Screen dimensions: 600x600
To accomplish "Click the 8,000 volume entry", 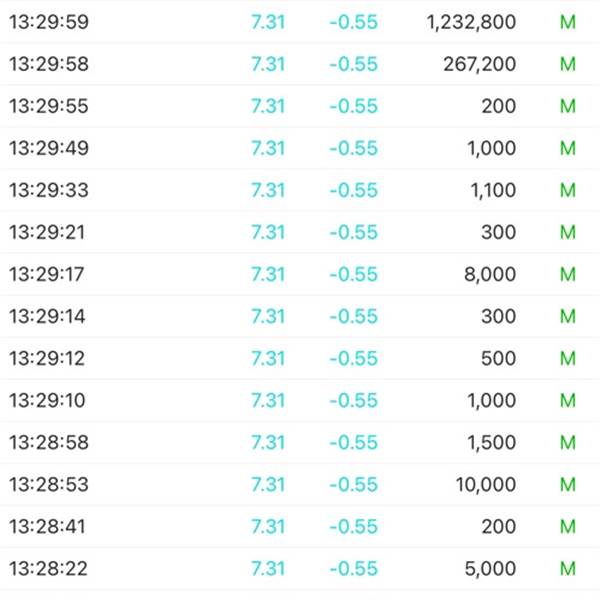I will [490, 275].
